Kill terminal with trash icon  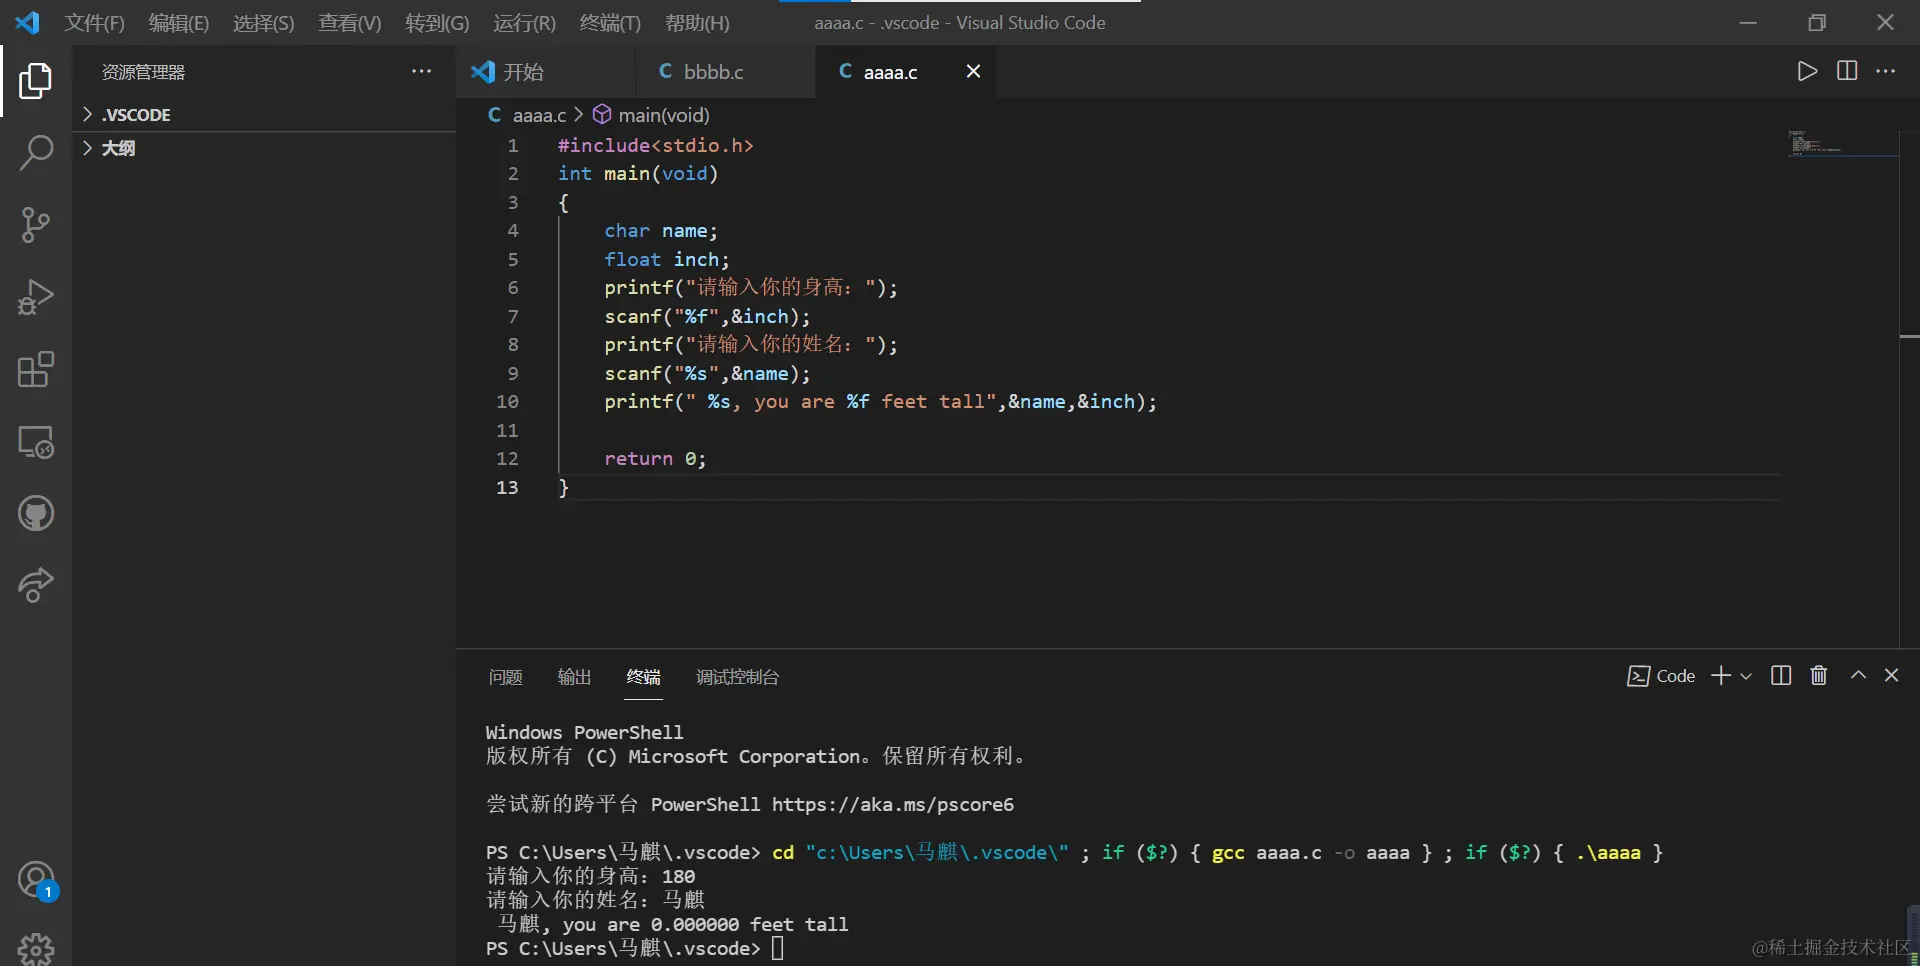(1819, 676)
